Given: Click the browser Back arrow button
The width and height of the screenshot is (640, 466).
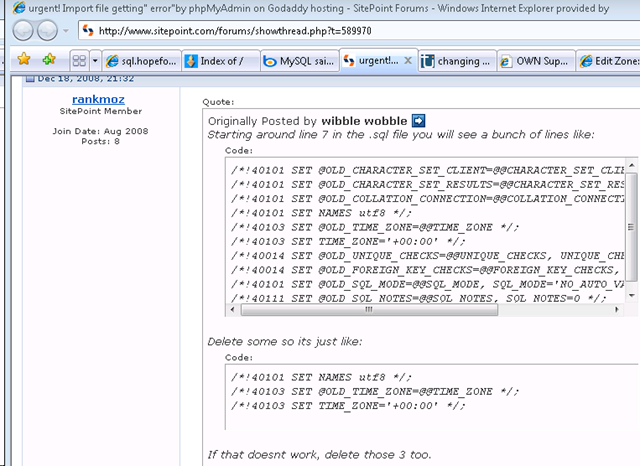Looking at the screenshot, I should pos(23,31).
